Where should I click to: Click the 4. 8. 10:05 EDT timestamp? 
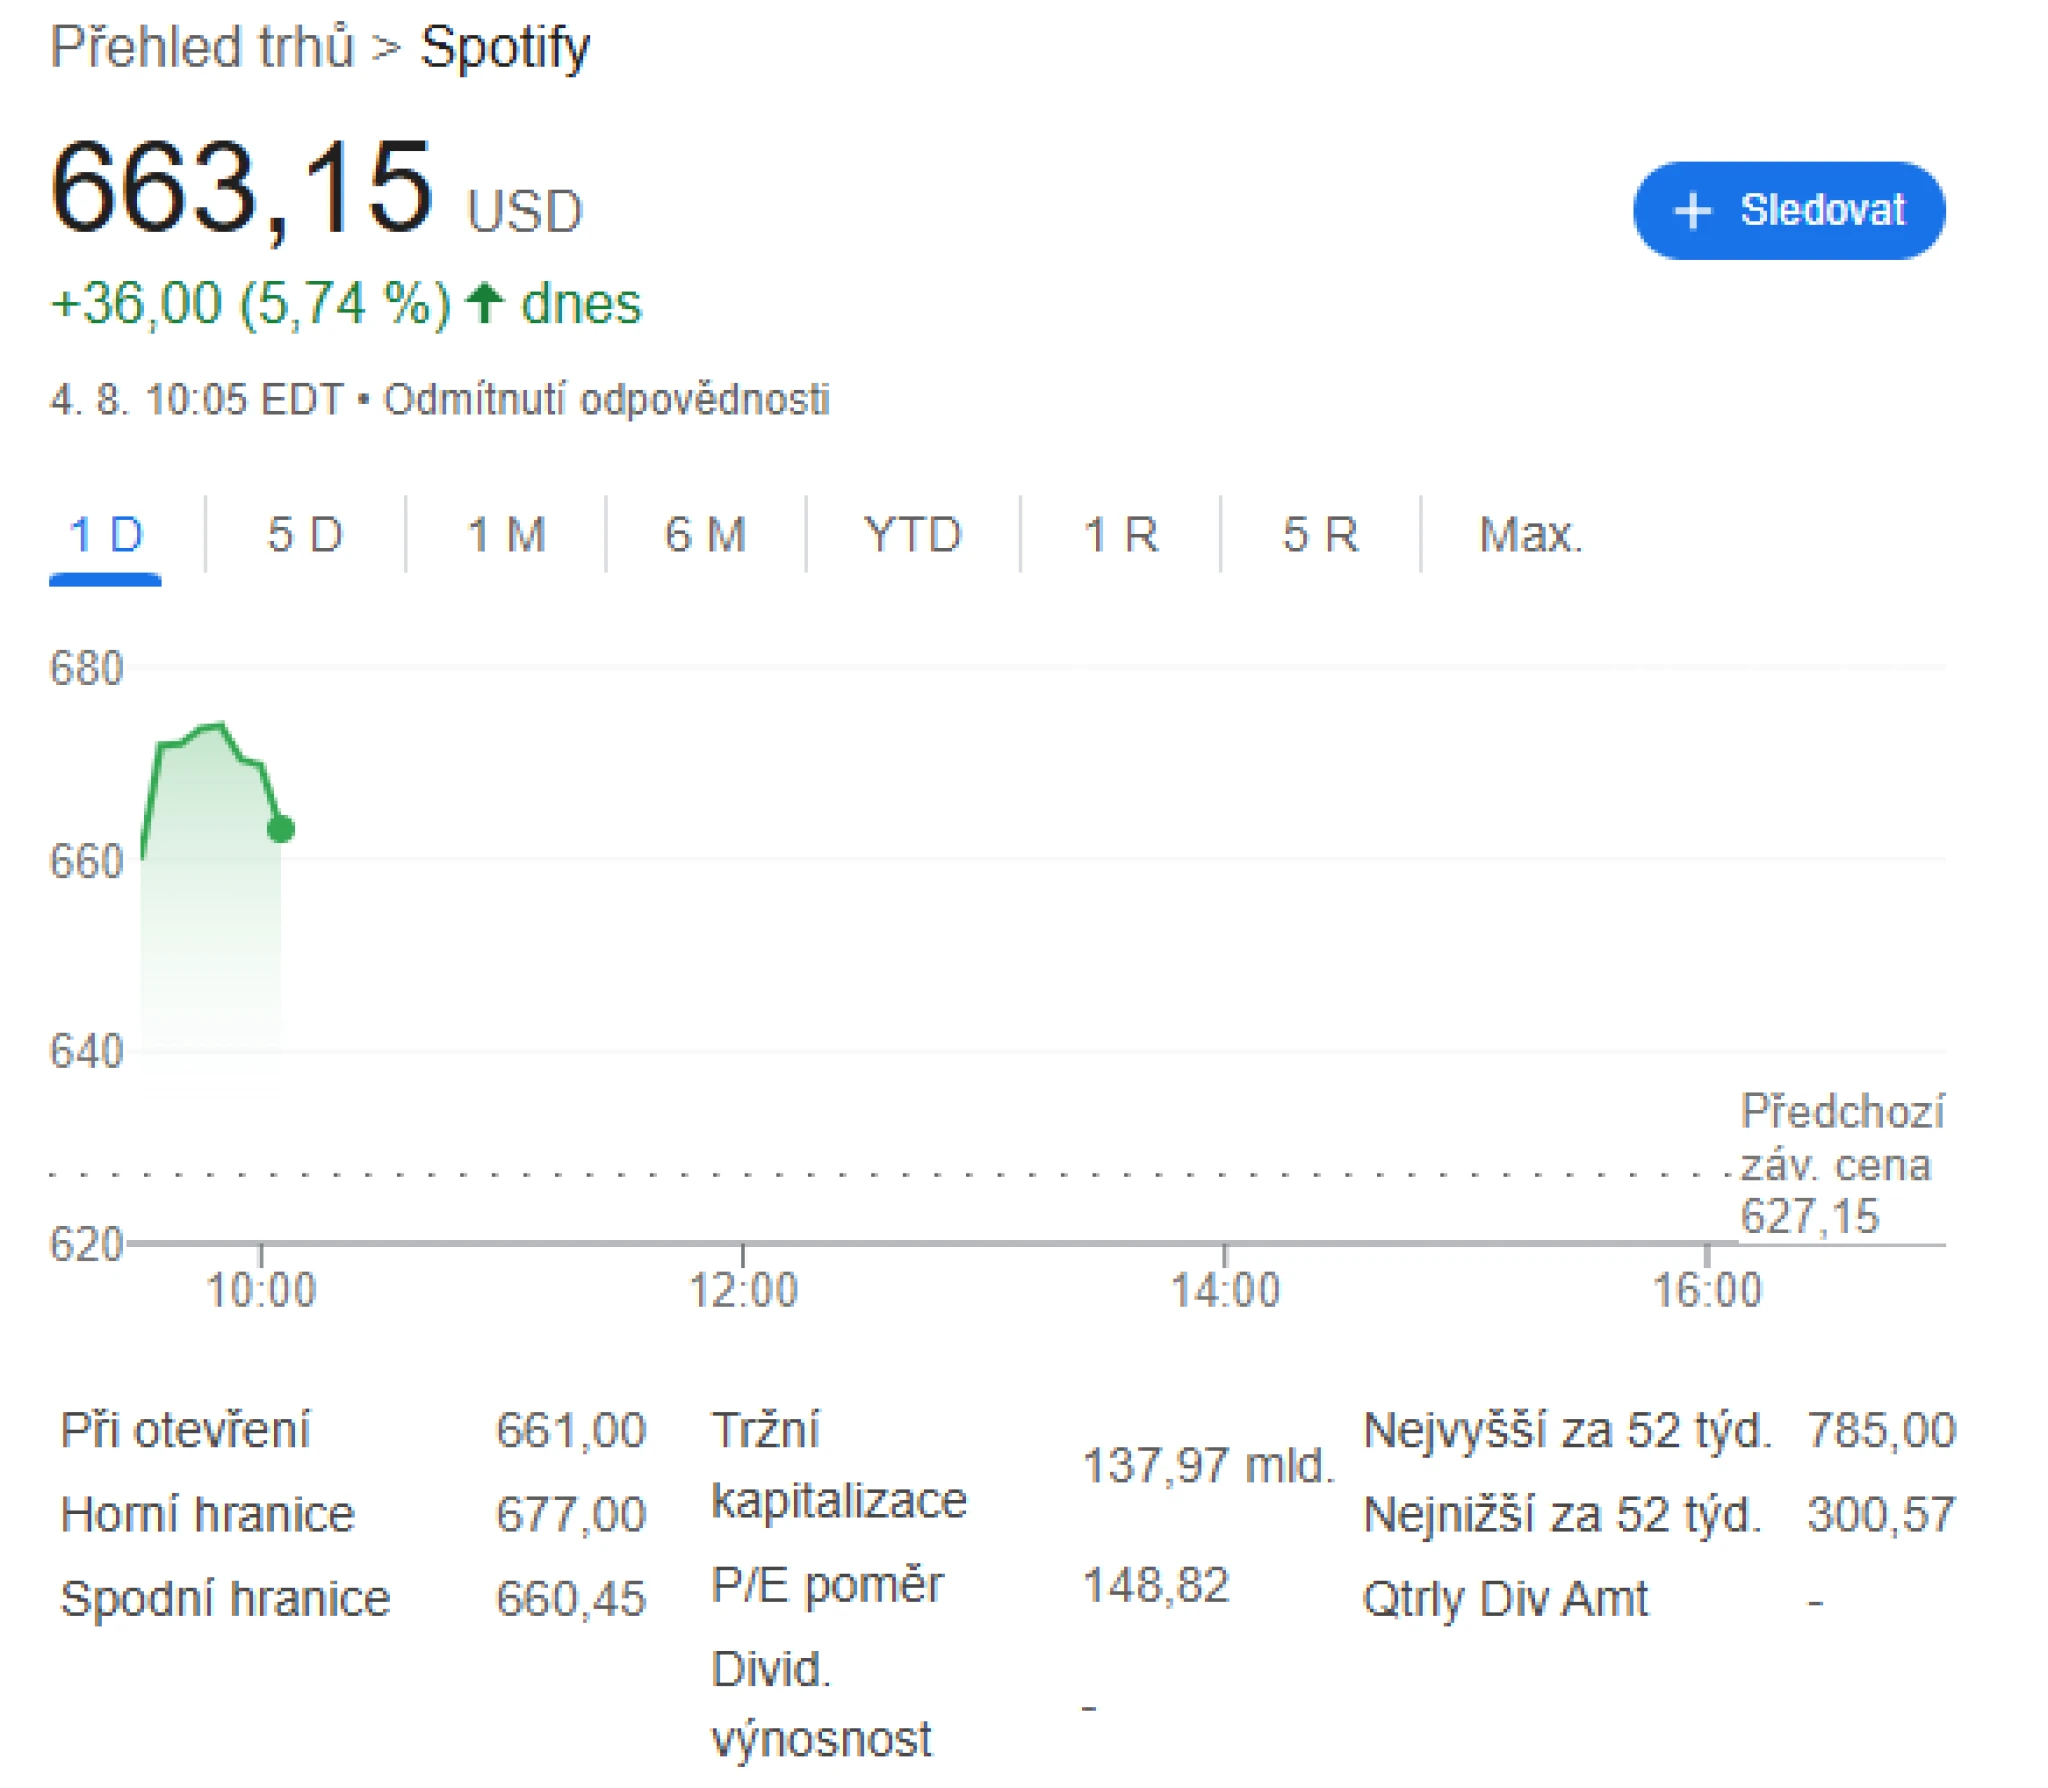(197, 399)
